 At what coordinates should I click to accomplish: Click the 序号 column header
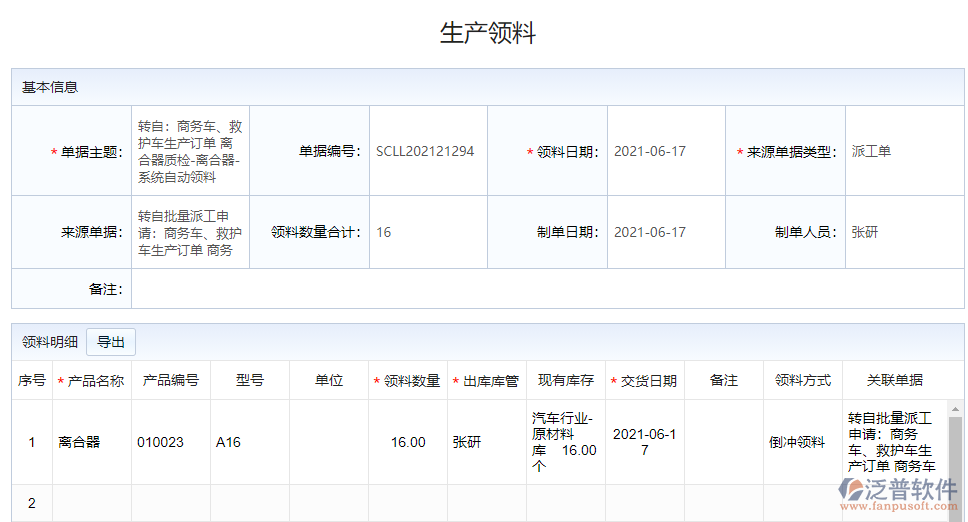[x=31, y=381]
